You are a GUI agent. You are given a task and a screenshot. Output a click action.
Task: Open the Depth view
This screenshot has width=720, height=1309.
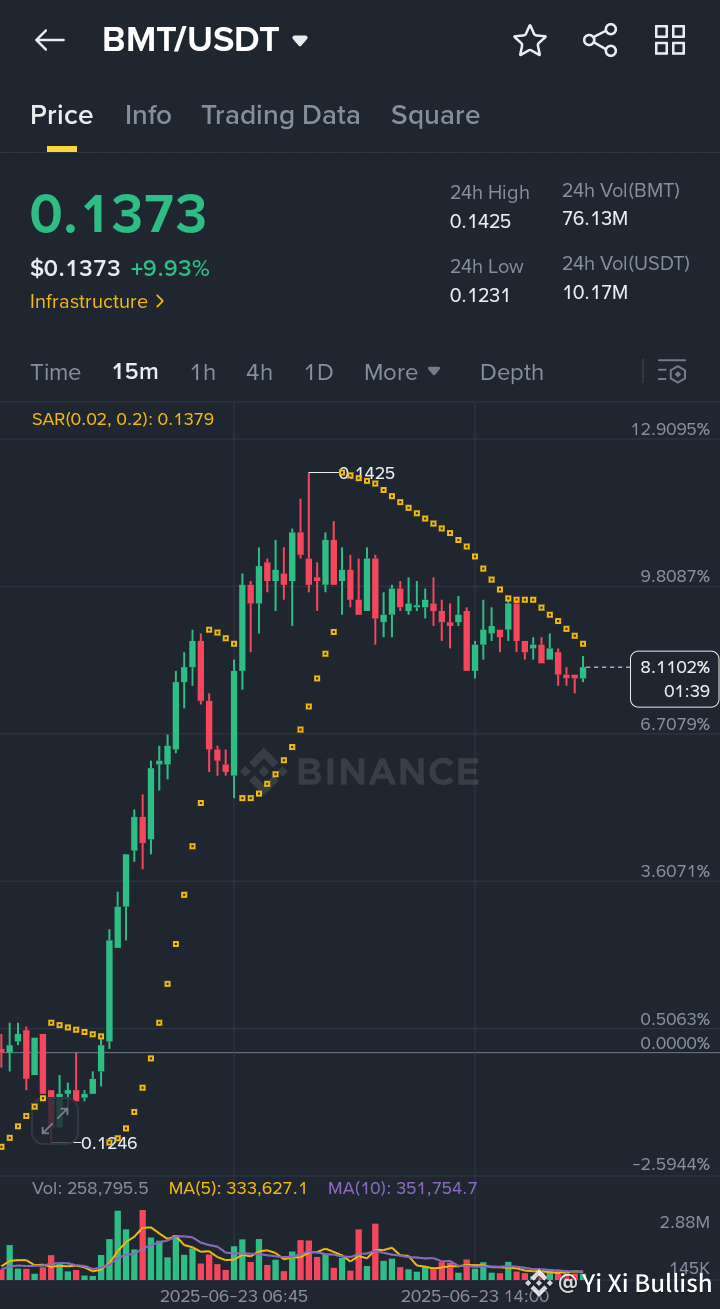tap(511, 371)
